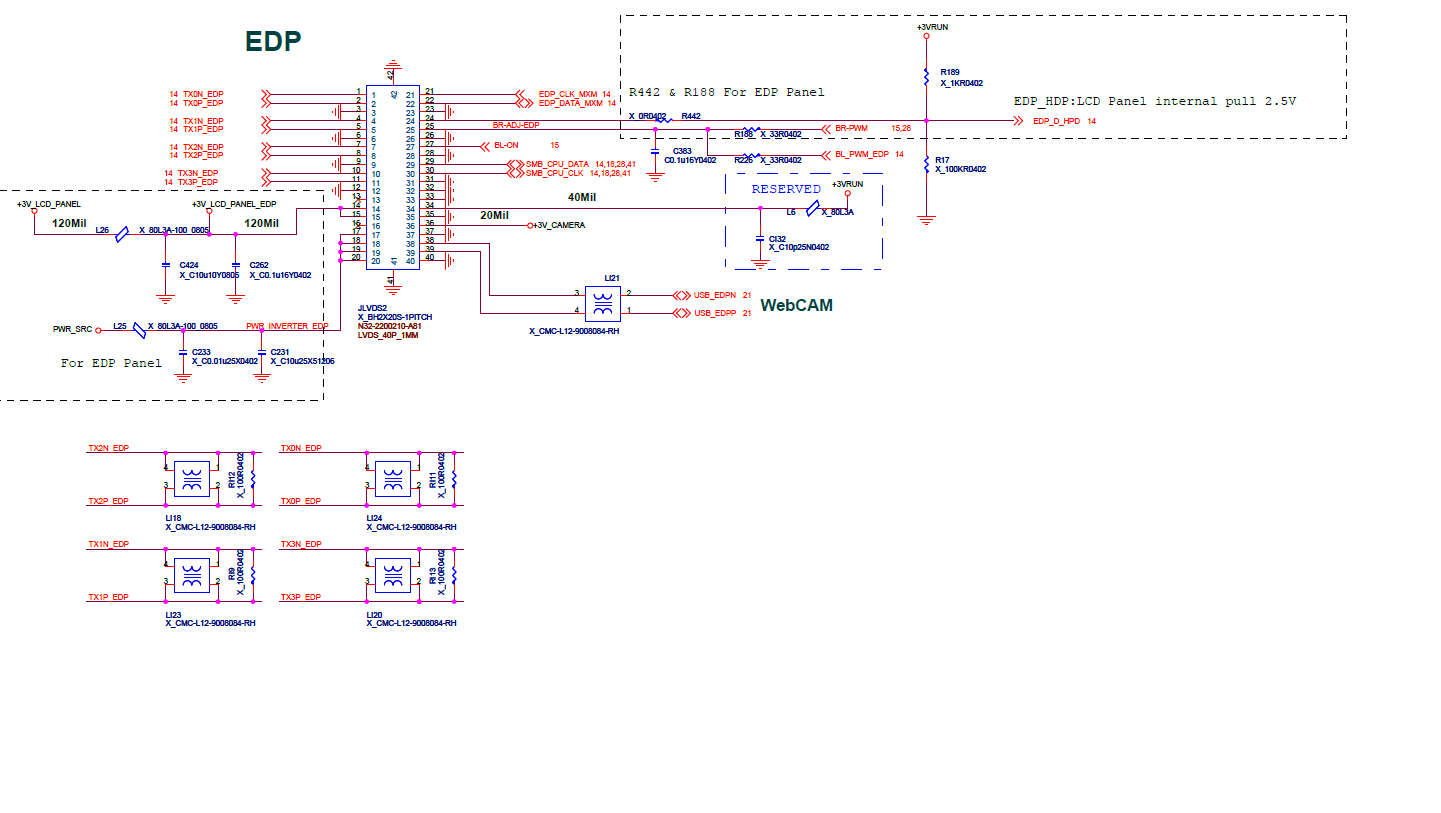Select the LI21 common mode choke symbol
This screenshot has width=1441, height=813.
[x=602, y=304]
